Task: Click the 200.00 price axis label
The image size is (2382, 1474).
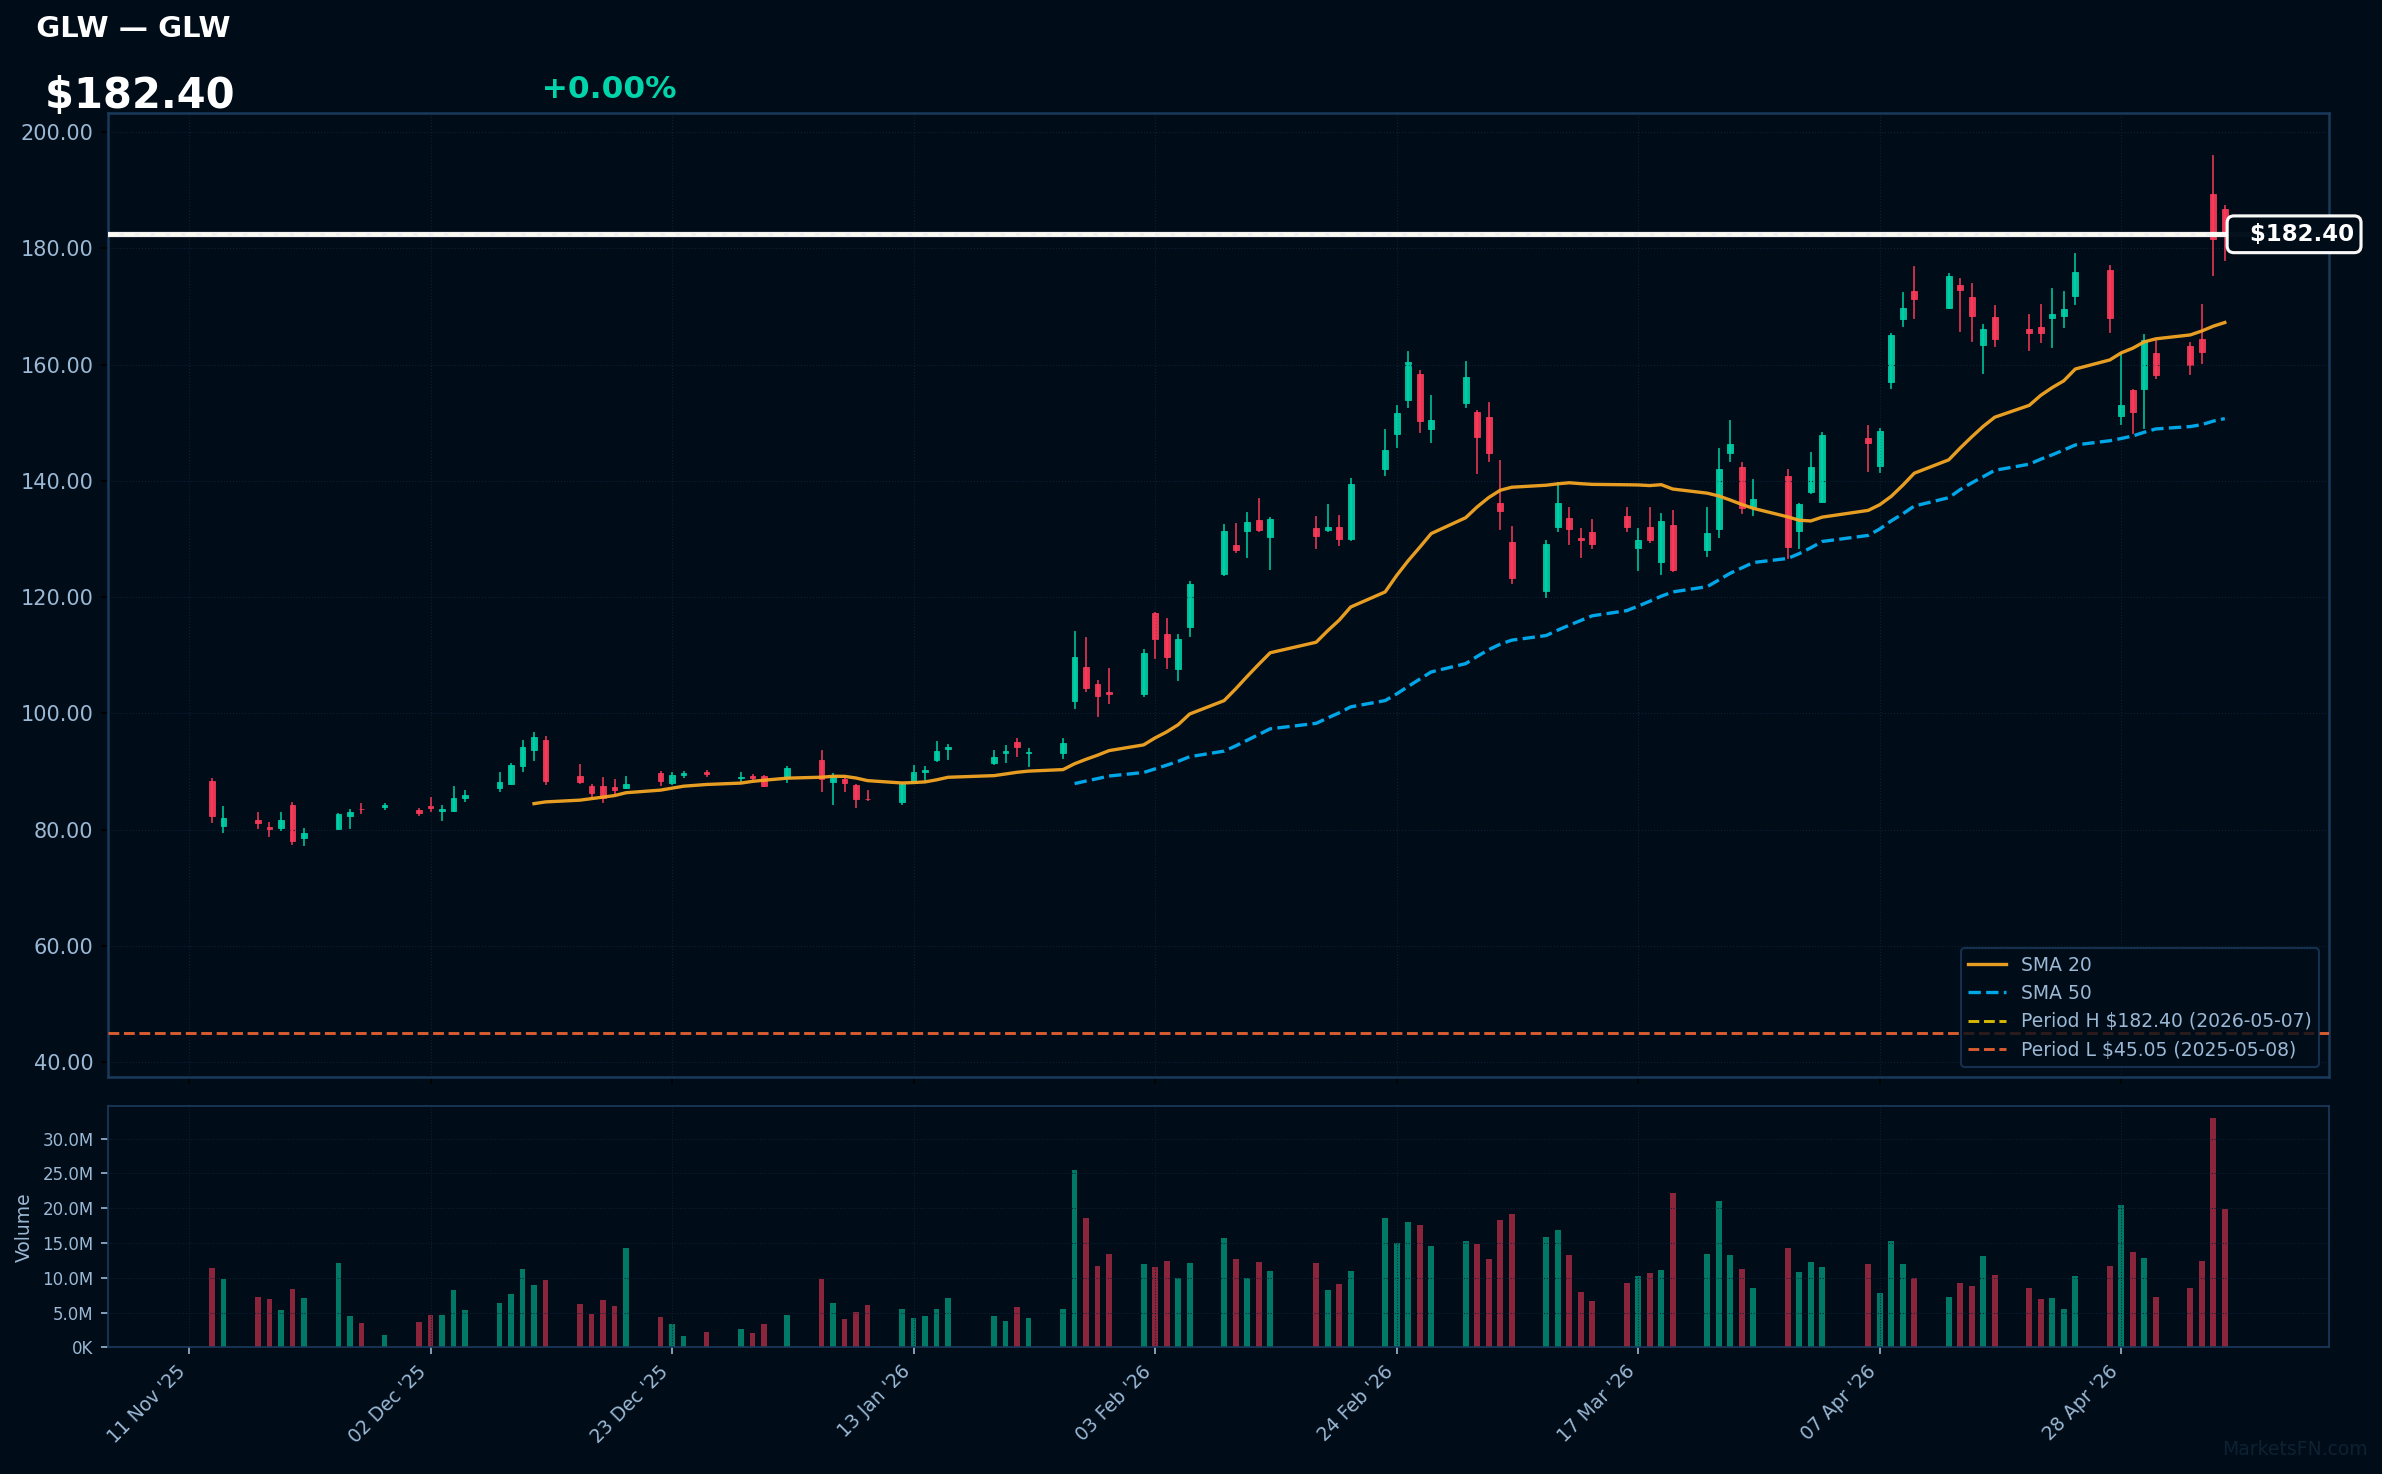Action: coord(57,133)
